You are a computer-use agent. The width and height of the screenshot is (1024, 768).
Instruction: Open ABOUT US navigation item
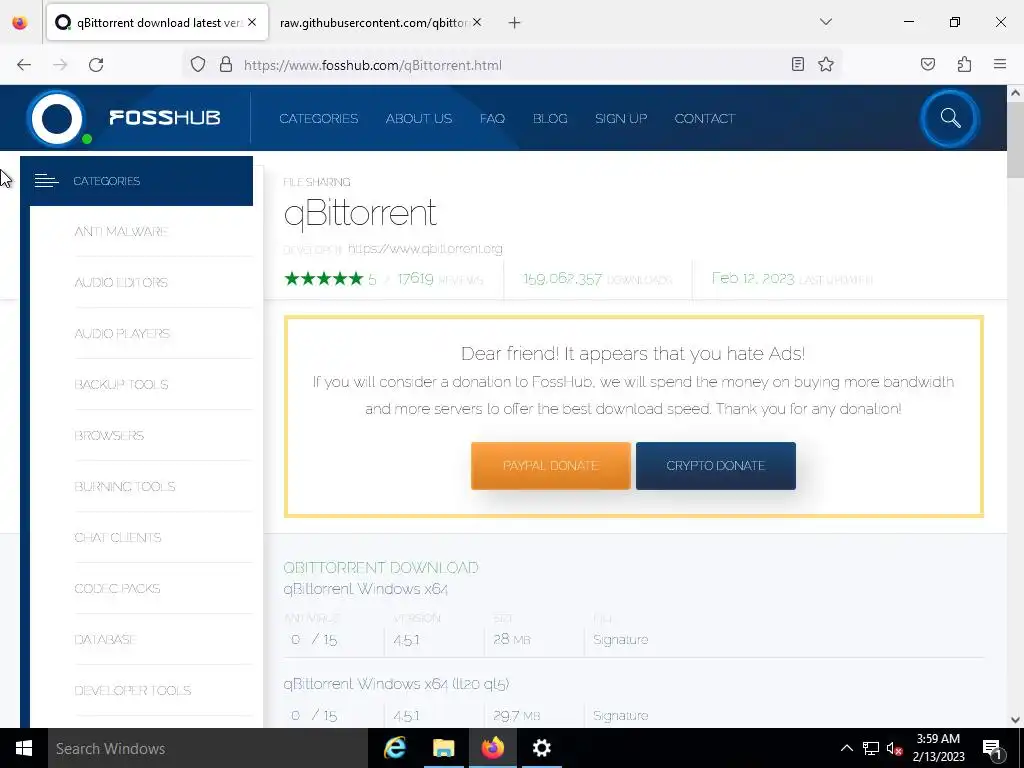click(x=419, y=119)
